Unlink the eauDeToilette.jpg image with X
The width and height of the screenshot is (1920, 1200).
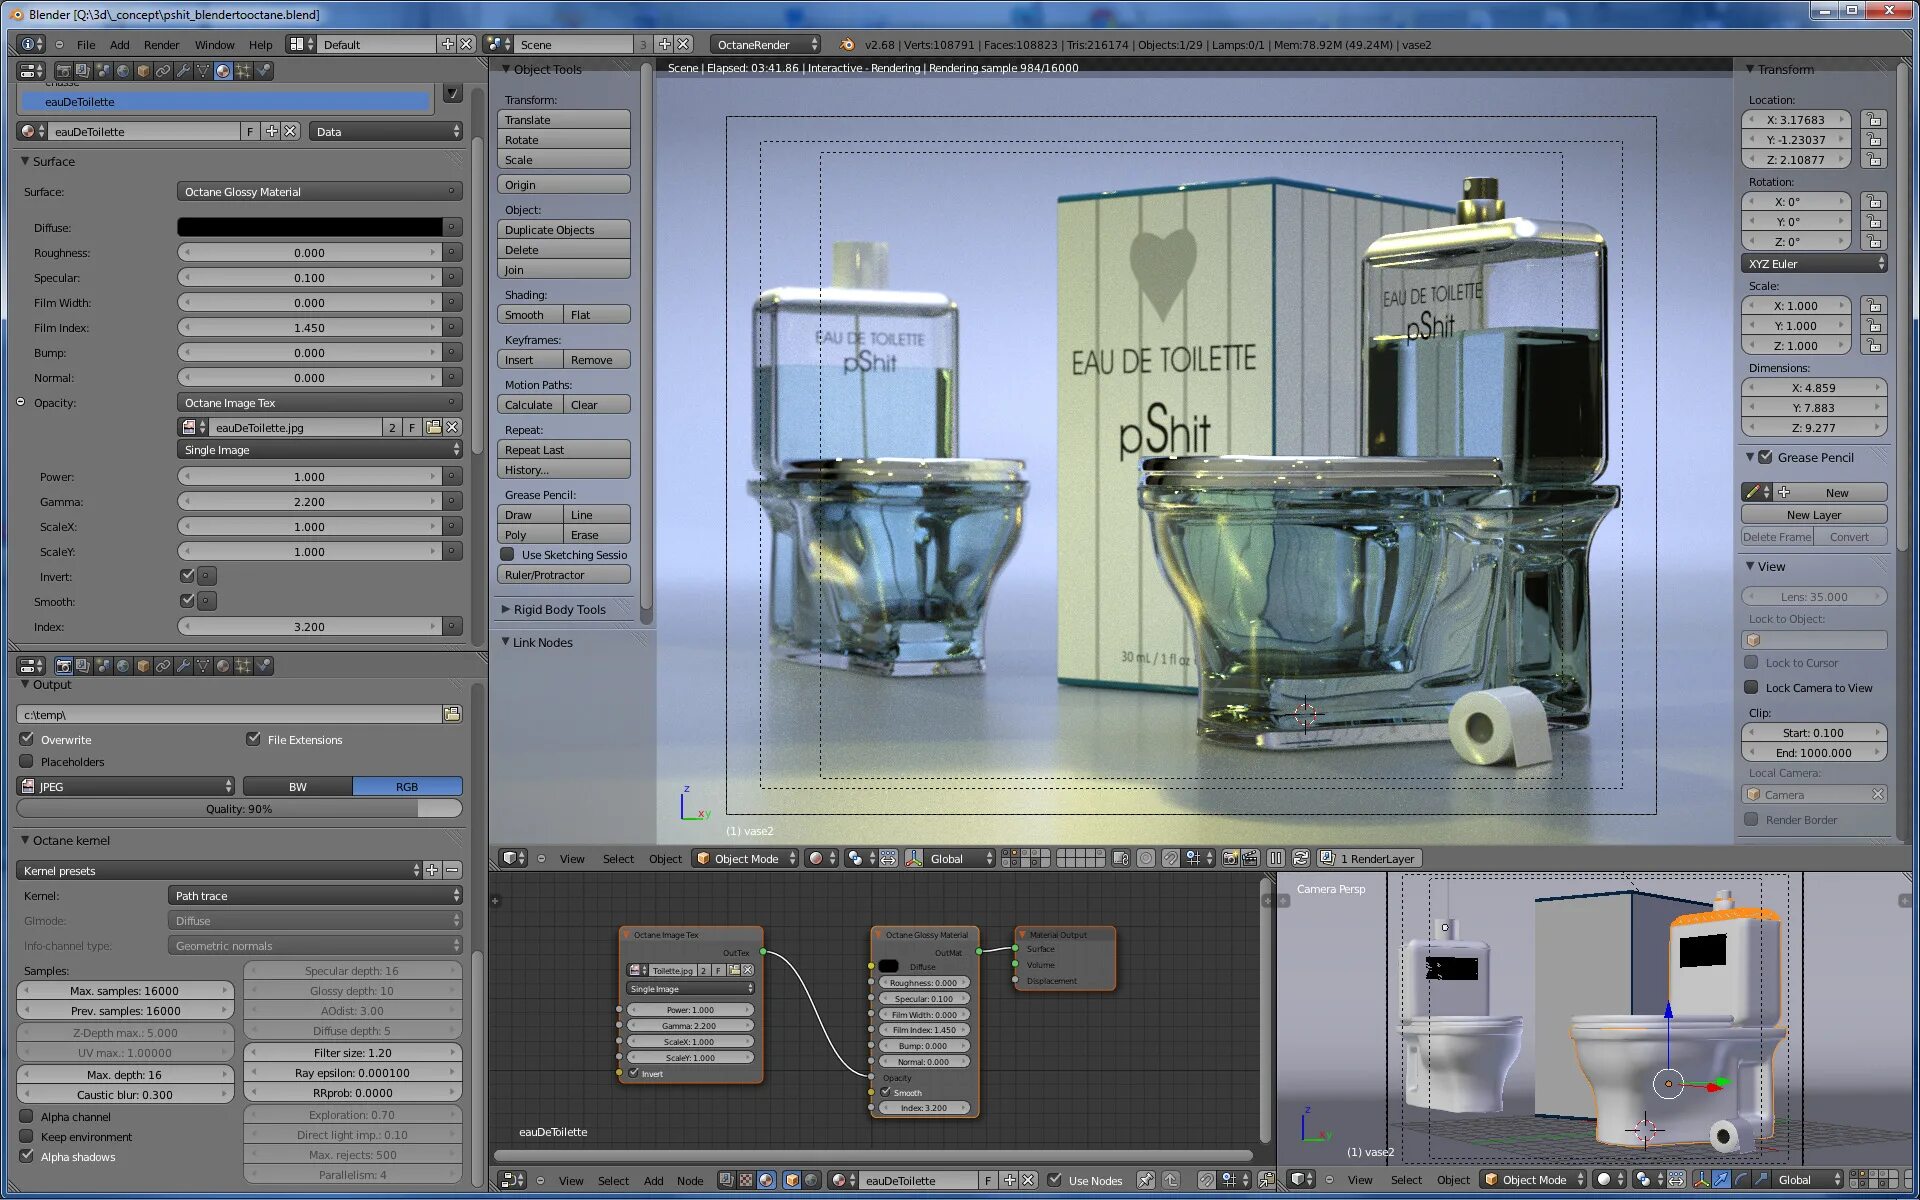point(452,428)
